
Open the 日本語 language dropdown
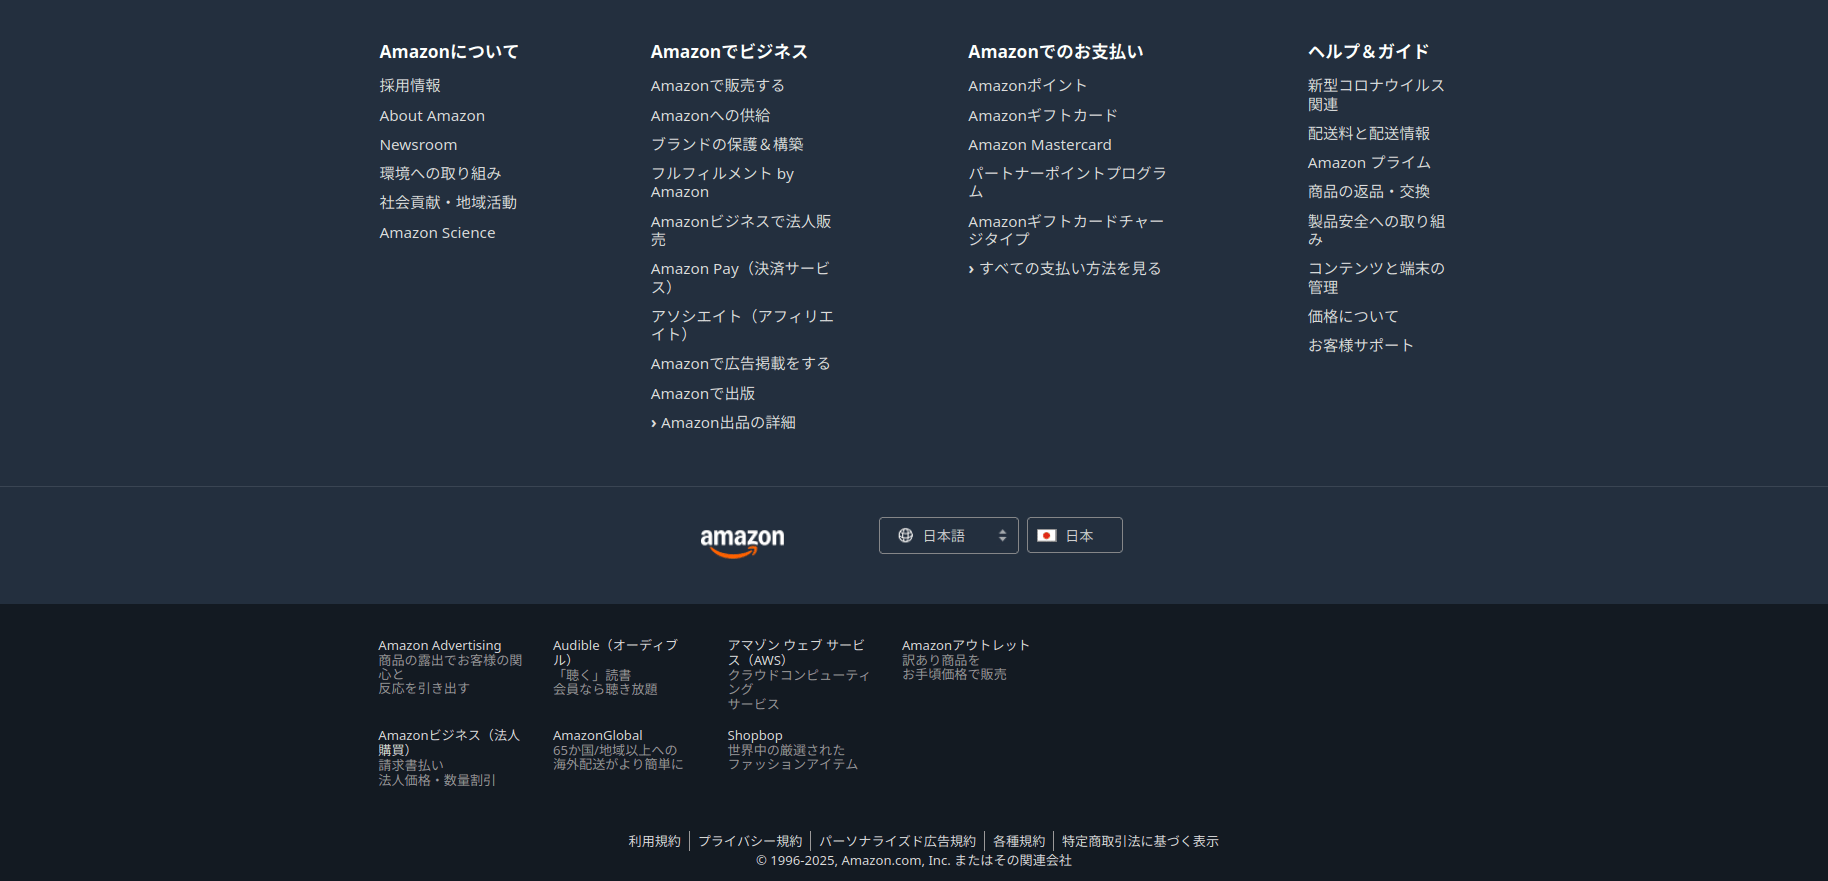point(948,536)
